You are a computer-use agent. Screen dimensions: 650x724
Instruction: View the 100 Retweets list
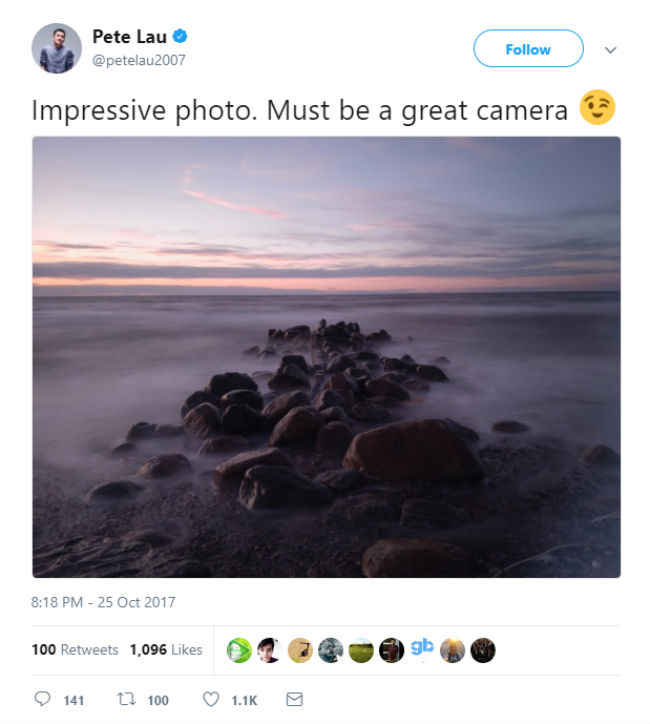coord(75,650)
